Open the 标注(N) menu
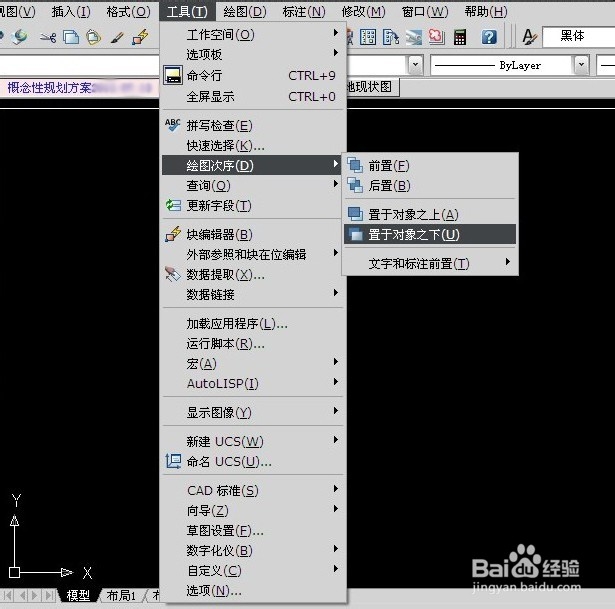615x609 pixels. (304, 11)
